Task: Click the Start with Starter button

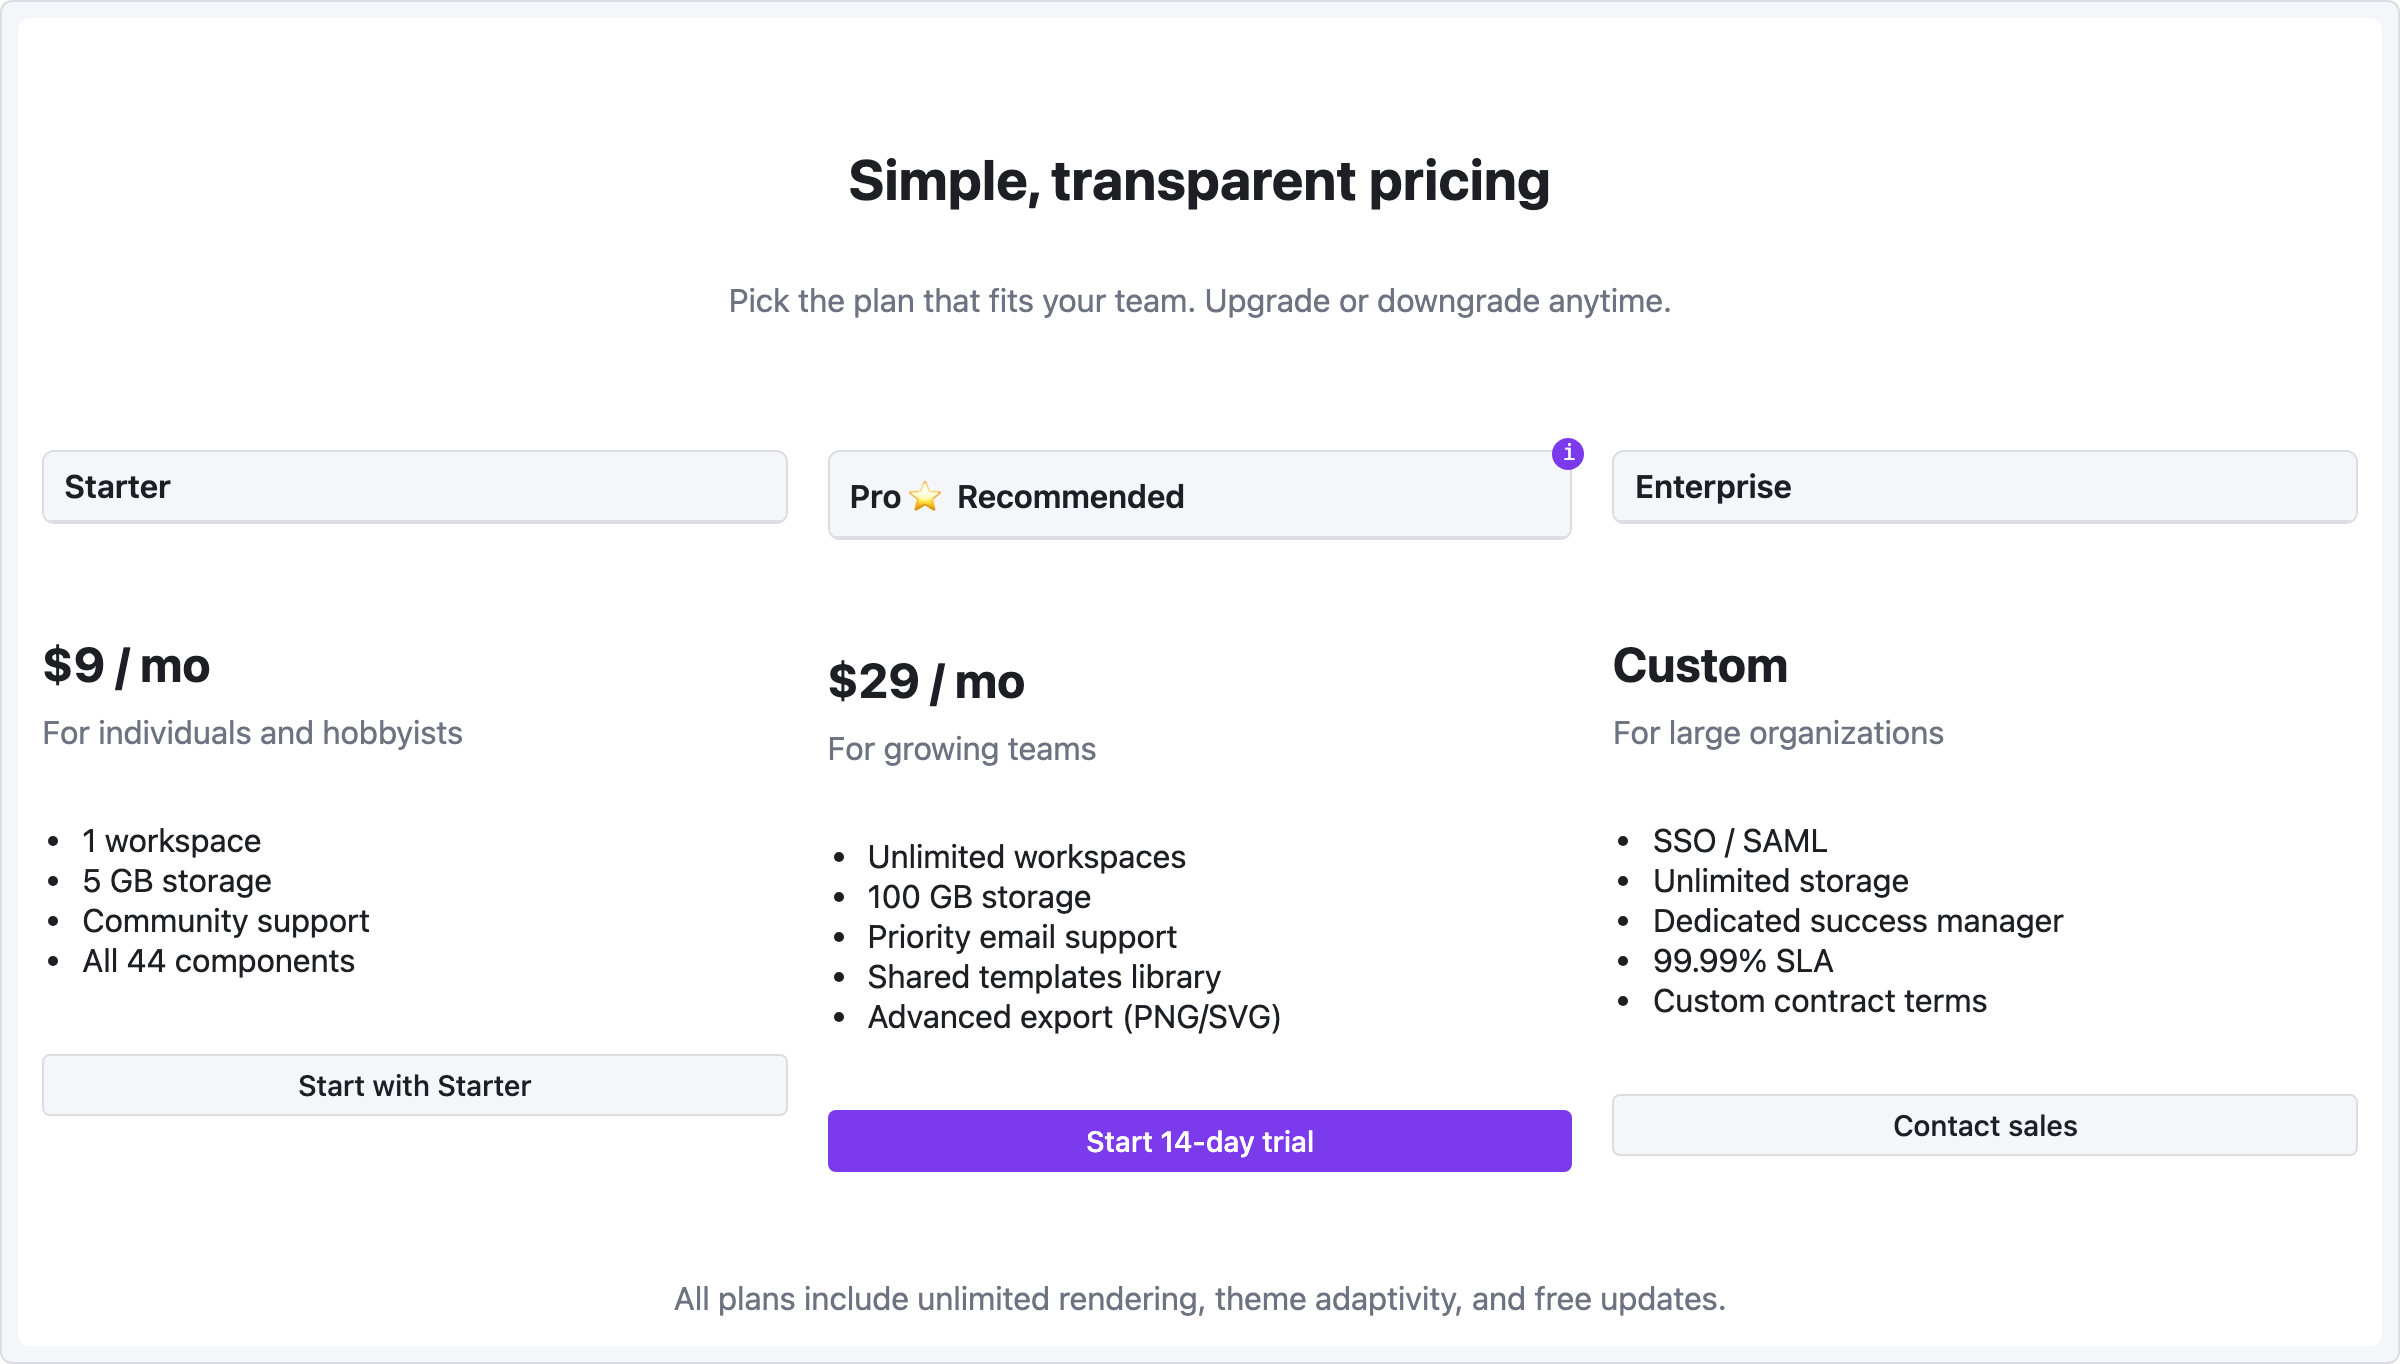Action: click(414, 1085)
